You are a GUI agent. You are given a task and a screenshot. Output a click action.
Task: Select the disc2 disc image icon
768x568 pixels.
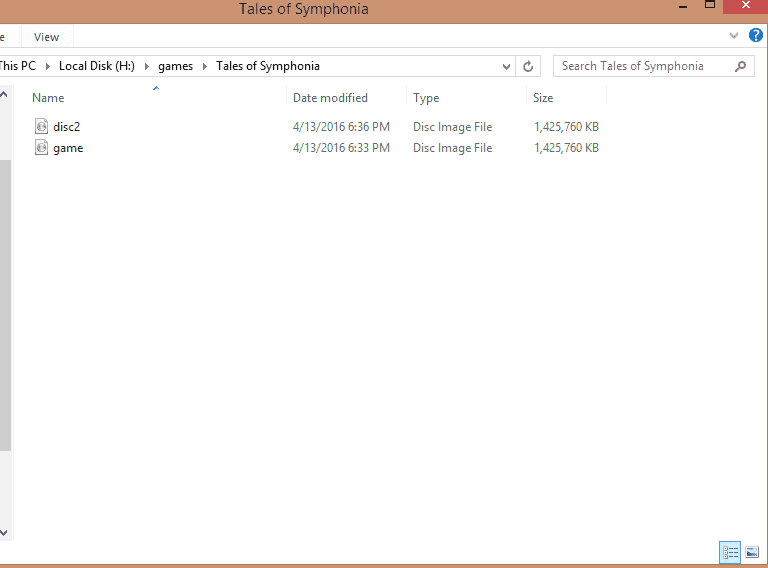tap(42, 126)
